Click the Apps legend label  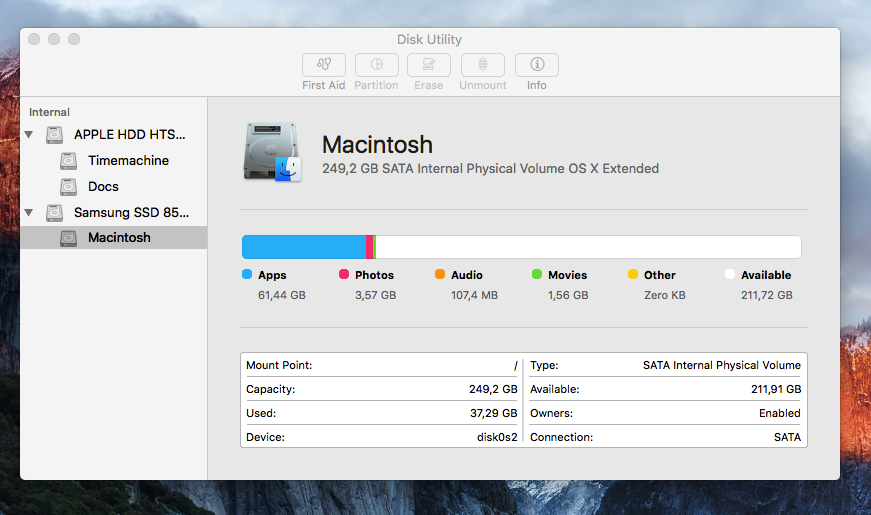point(272,275)
